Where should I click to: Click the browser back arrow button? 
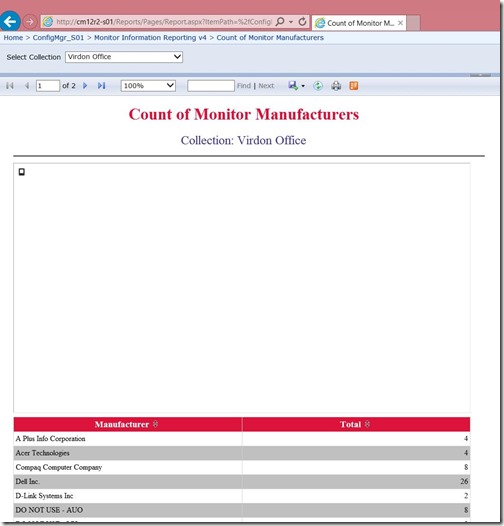[10, 22]
